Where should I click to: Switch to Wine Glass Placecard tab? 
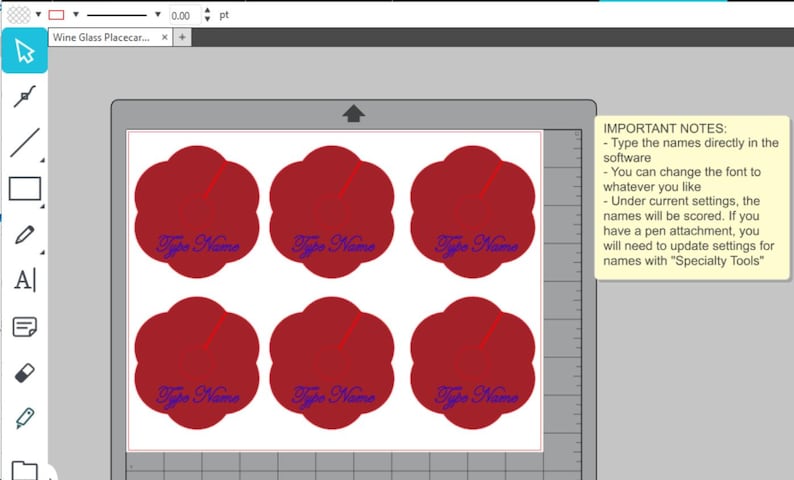click(x=101, y=37)
